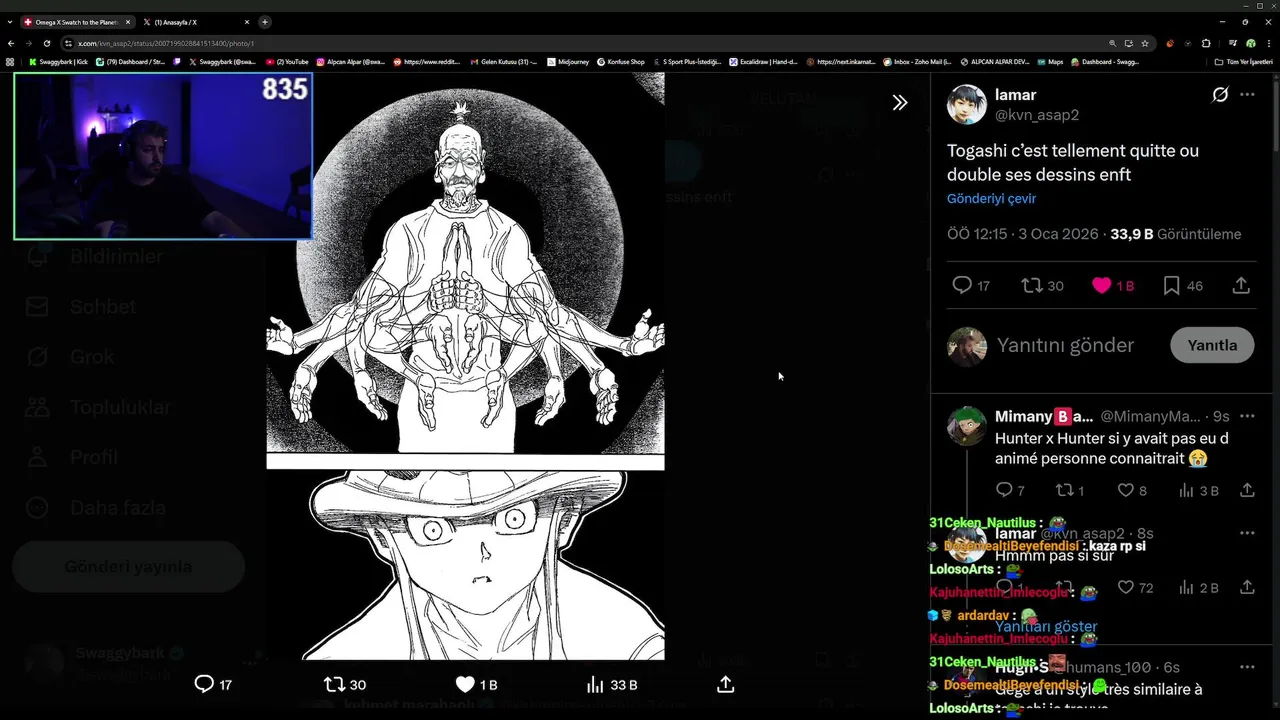Open more options on lamar's post
Screen dimensions: 1280x720
[x=1247, y=95]
